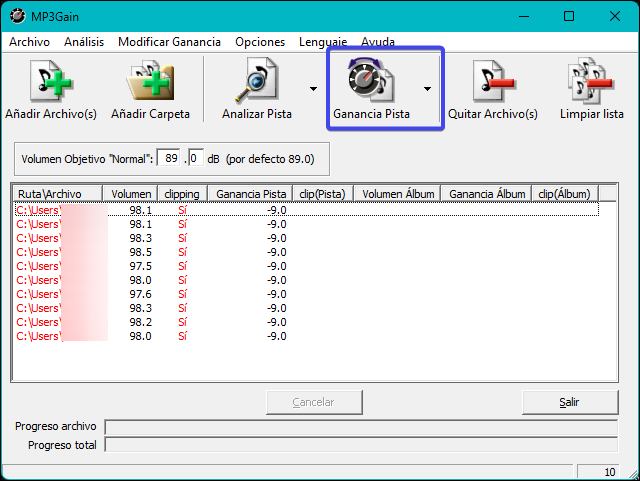Maximize the MP3Gain window

pyautogui.click(x=569, y=16)
